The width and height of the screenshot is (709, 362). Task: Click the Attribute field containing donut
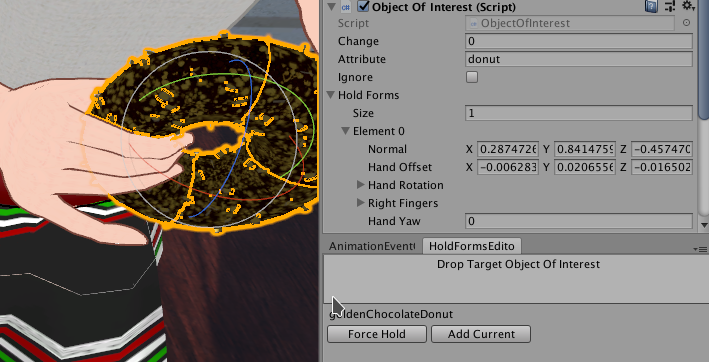tap(579, 59)
